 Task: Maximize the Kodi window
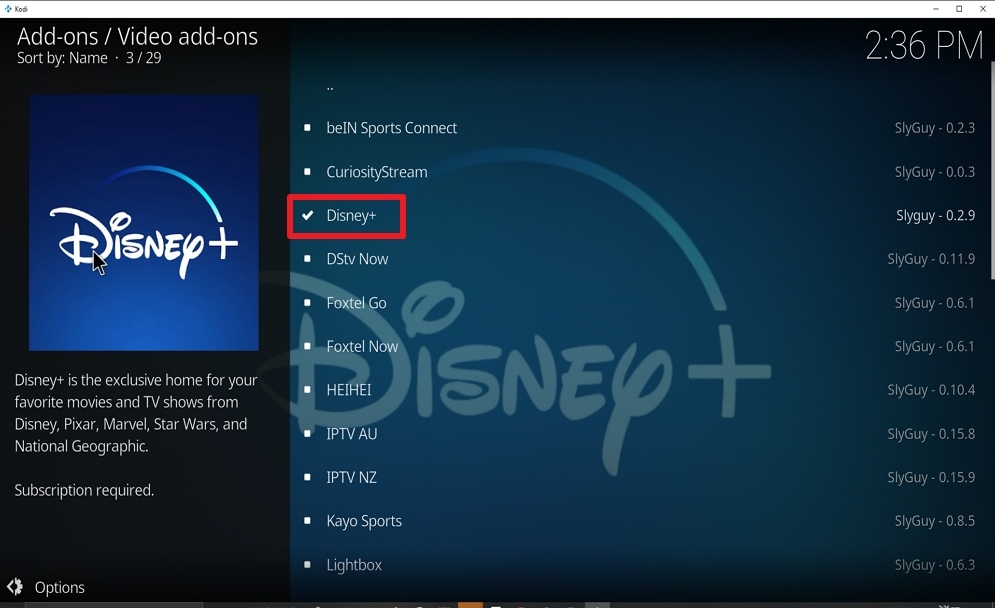(959, 9)
